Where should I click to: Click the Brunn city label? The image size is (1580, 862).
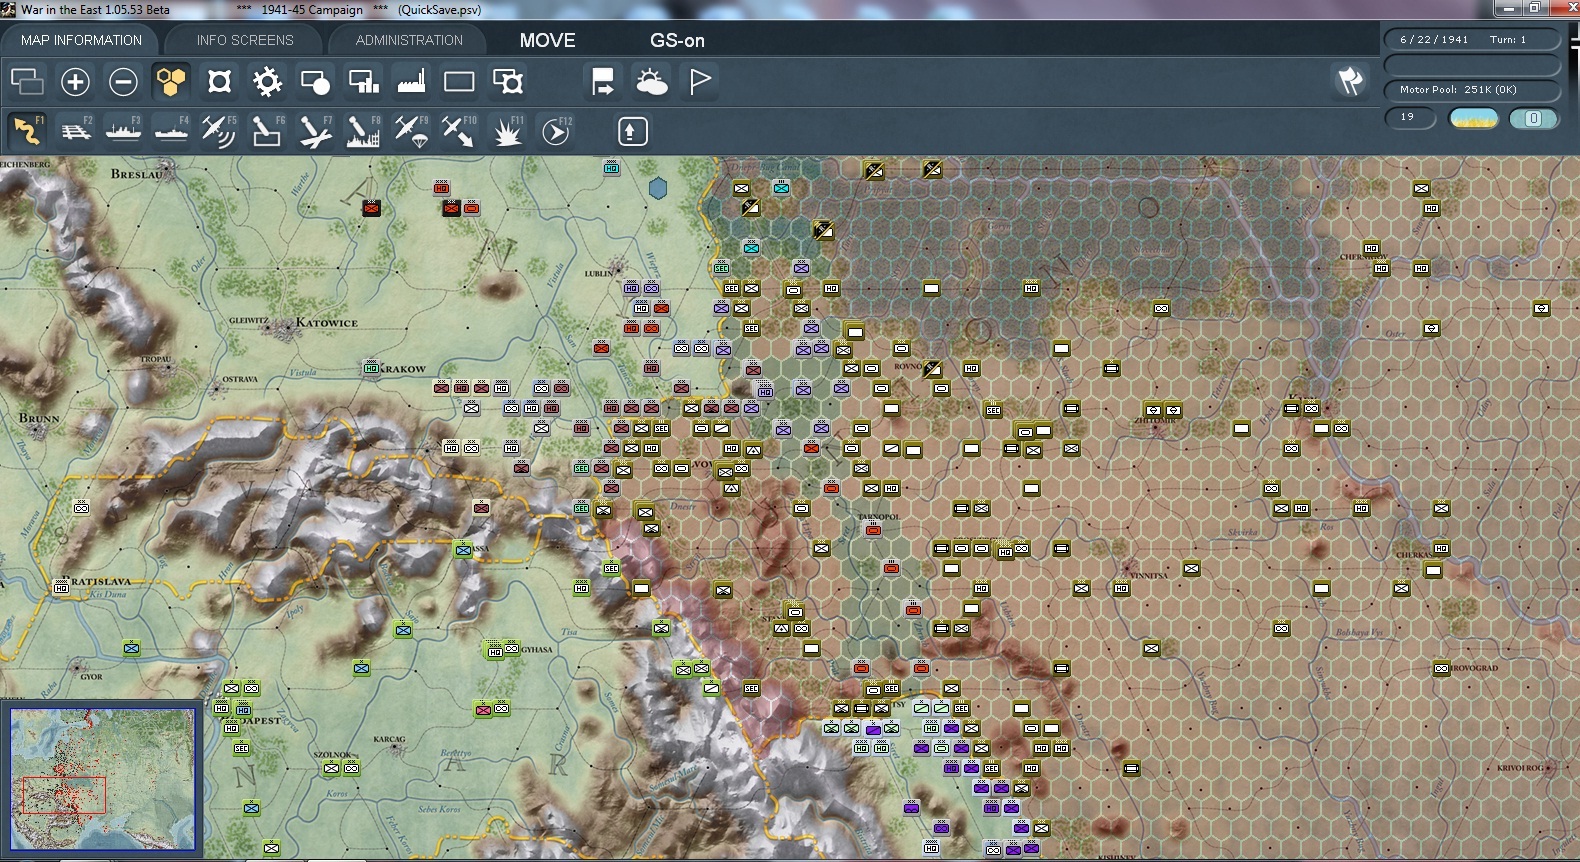pos(39,418)
